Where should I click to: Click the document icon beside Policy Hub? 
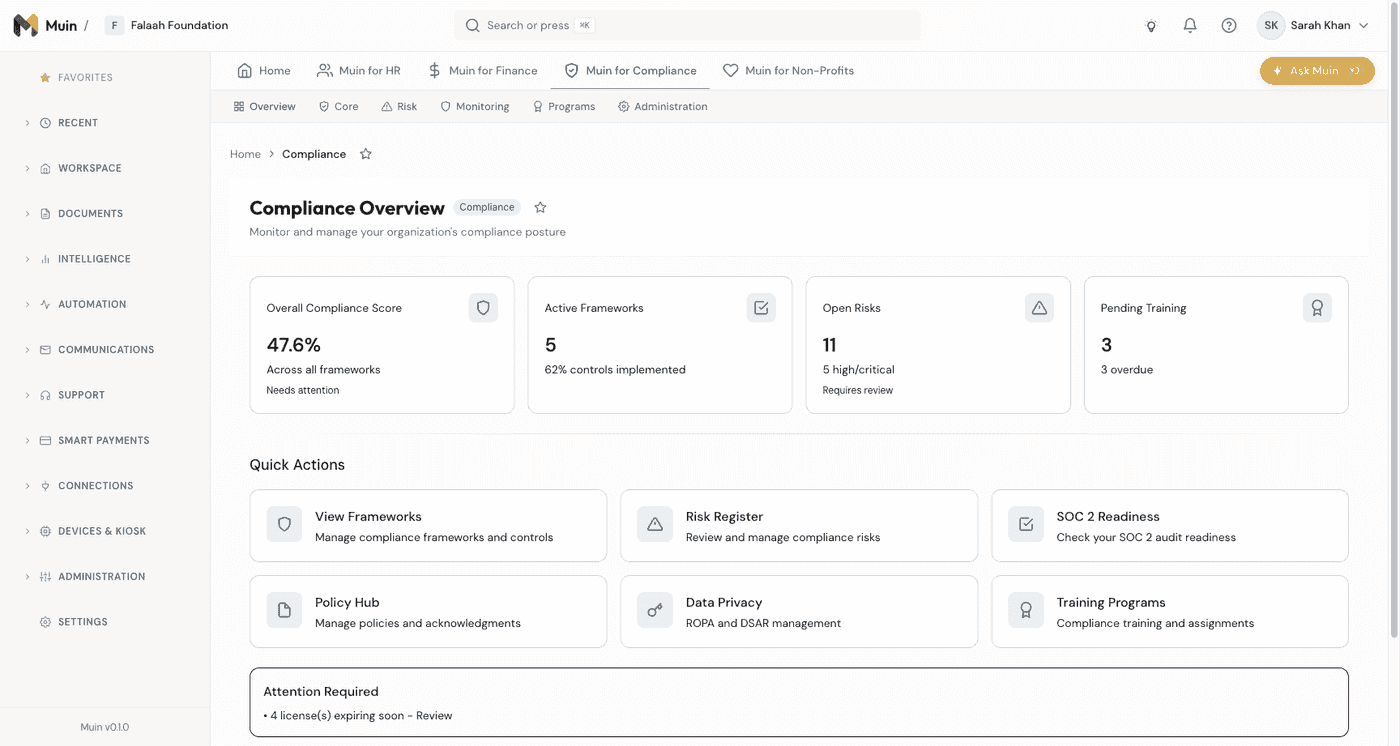pyautogui.click(x=284, y=610)
